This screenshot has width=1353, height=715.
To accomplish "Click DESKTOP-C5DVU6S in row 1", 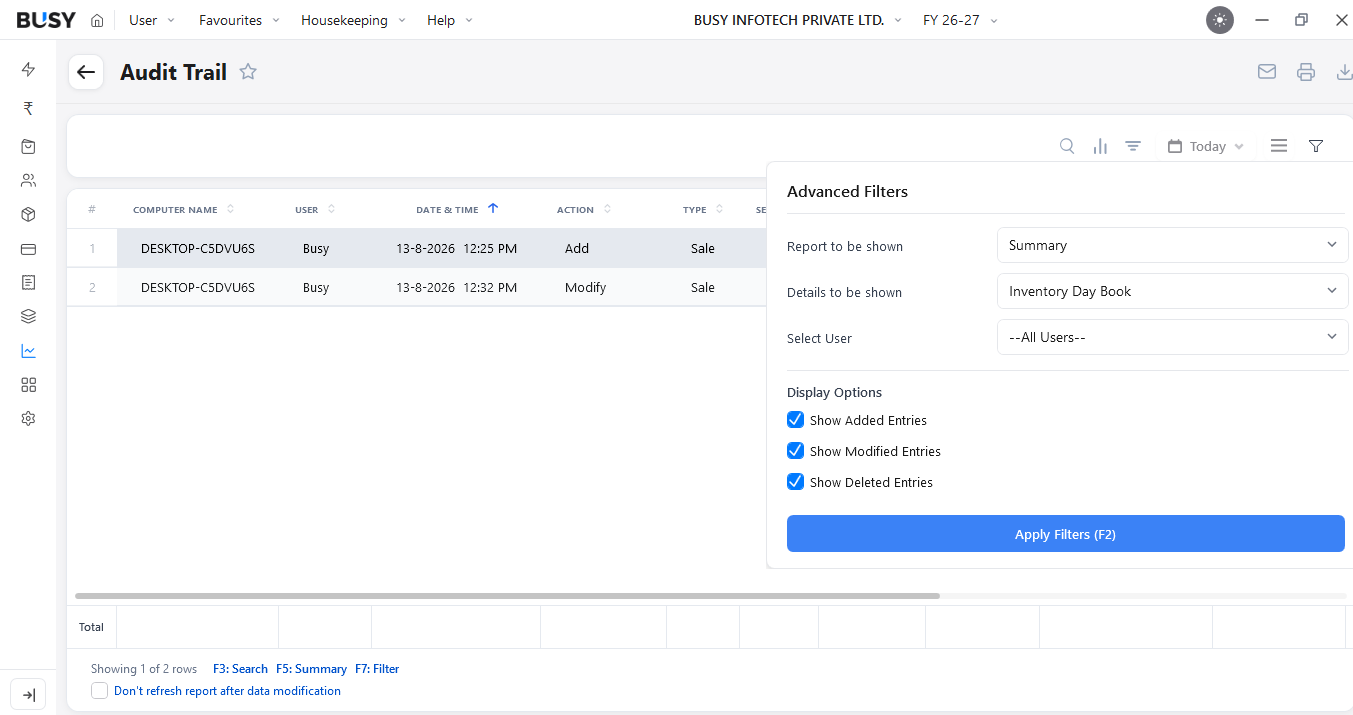I will [198, 248].
